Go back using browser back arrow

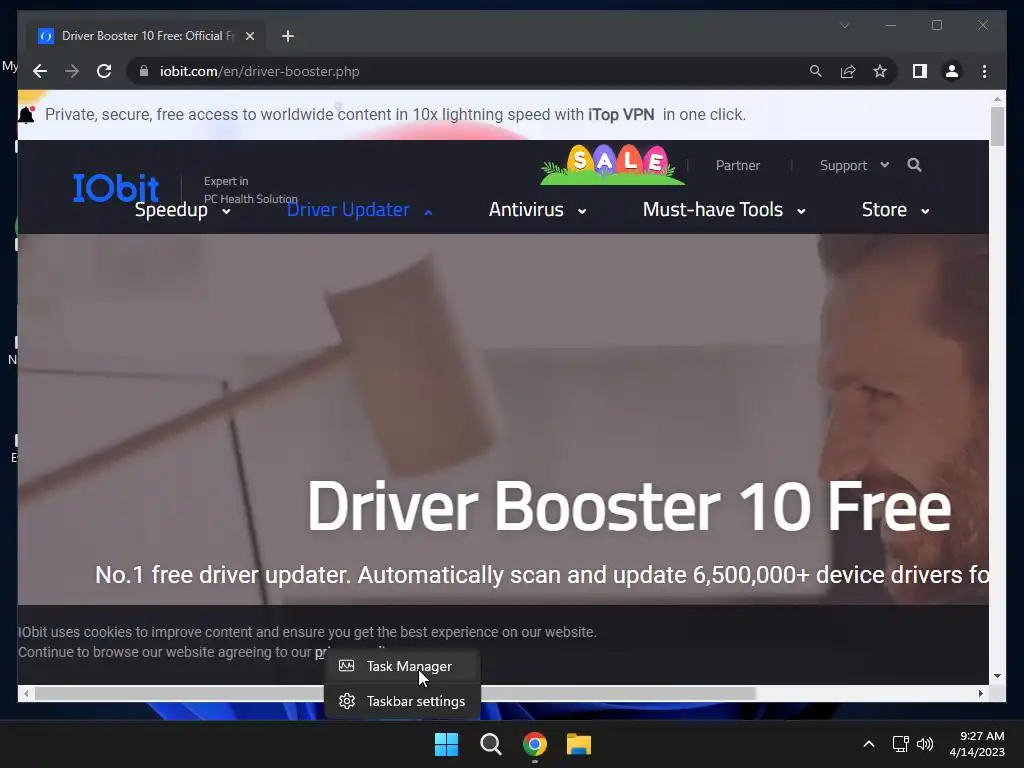pyautogui.click(x=40, y=71)
